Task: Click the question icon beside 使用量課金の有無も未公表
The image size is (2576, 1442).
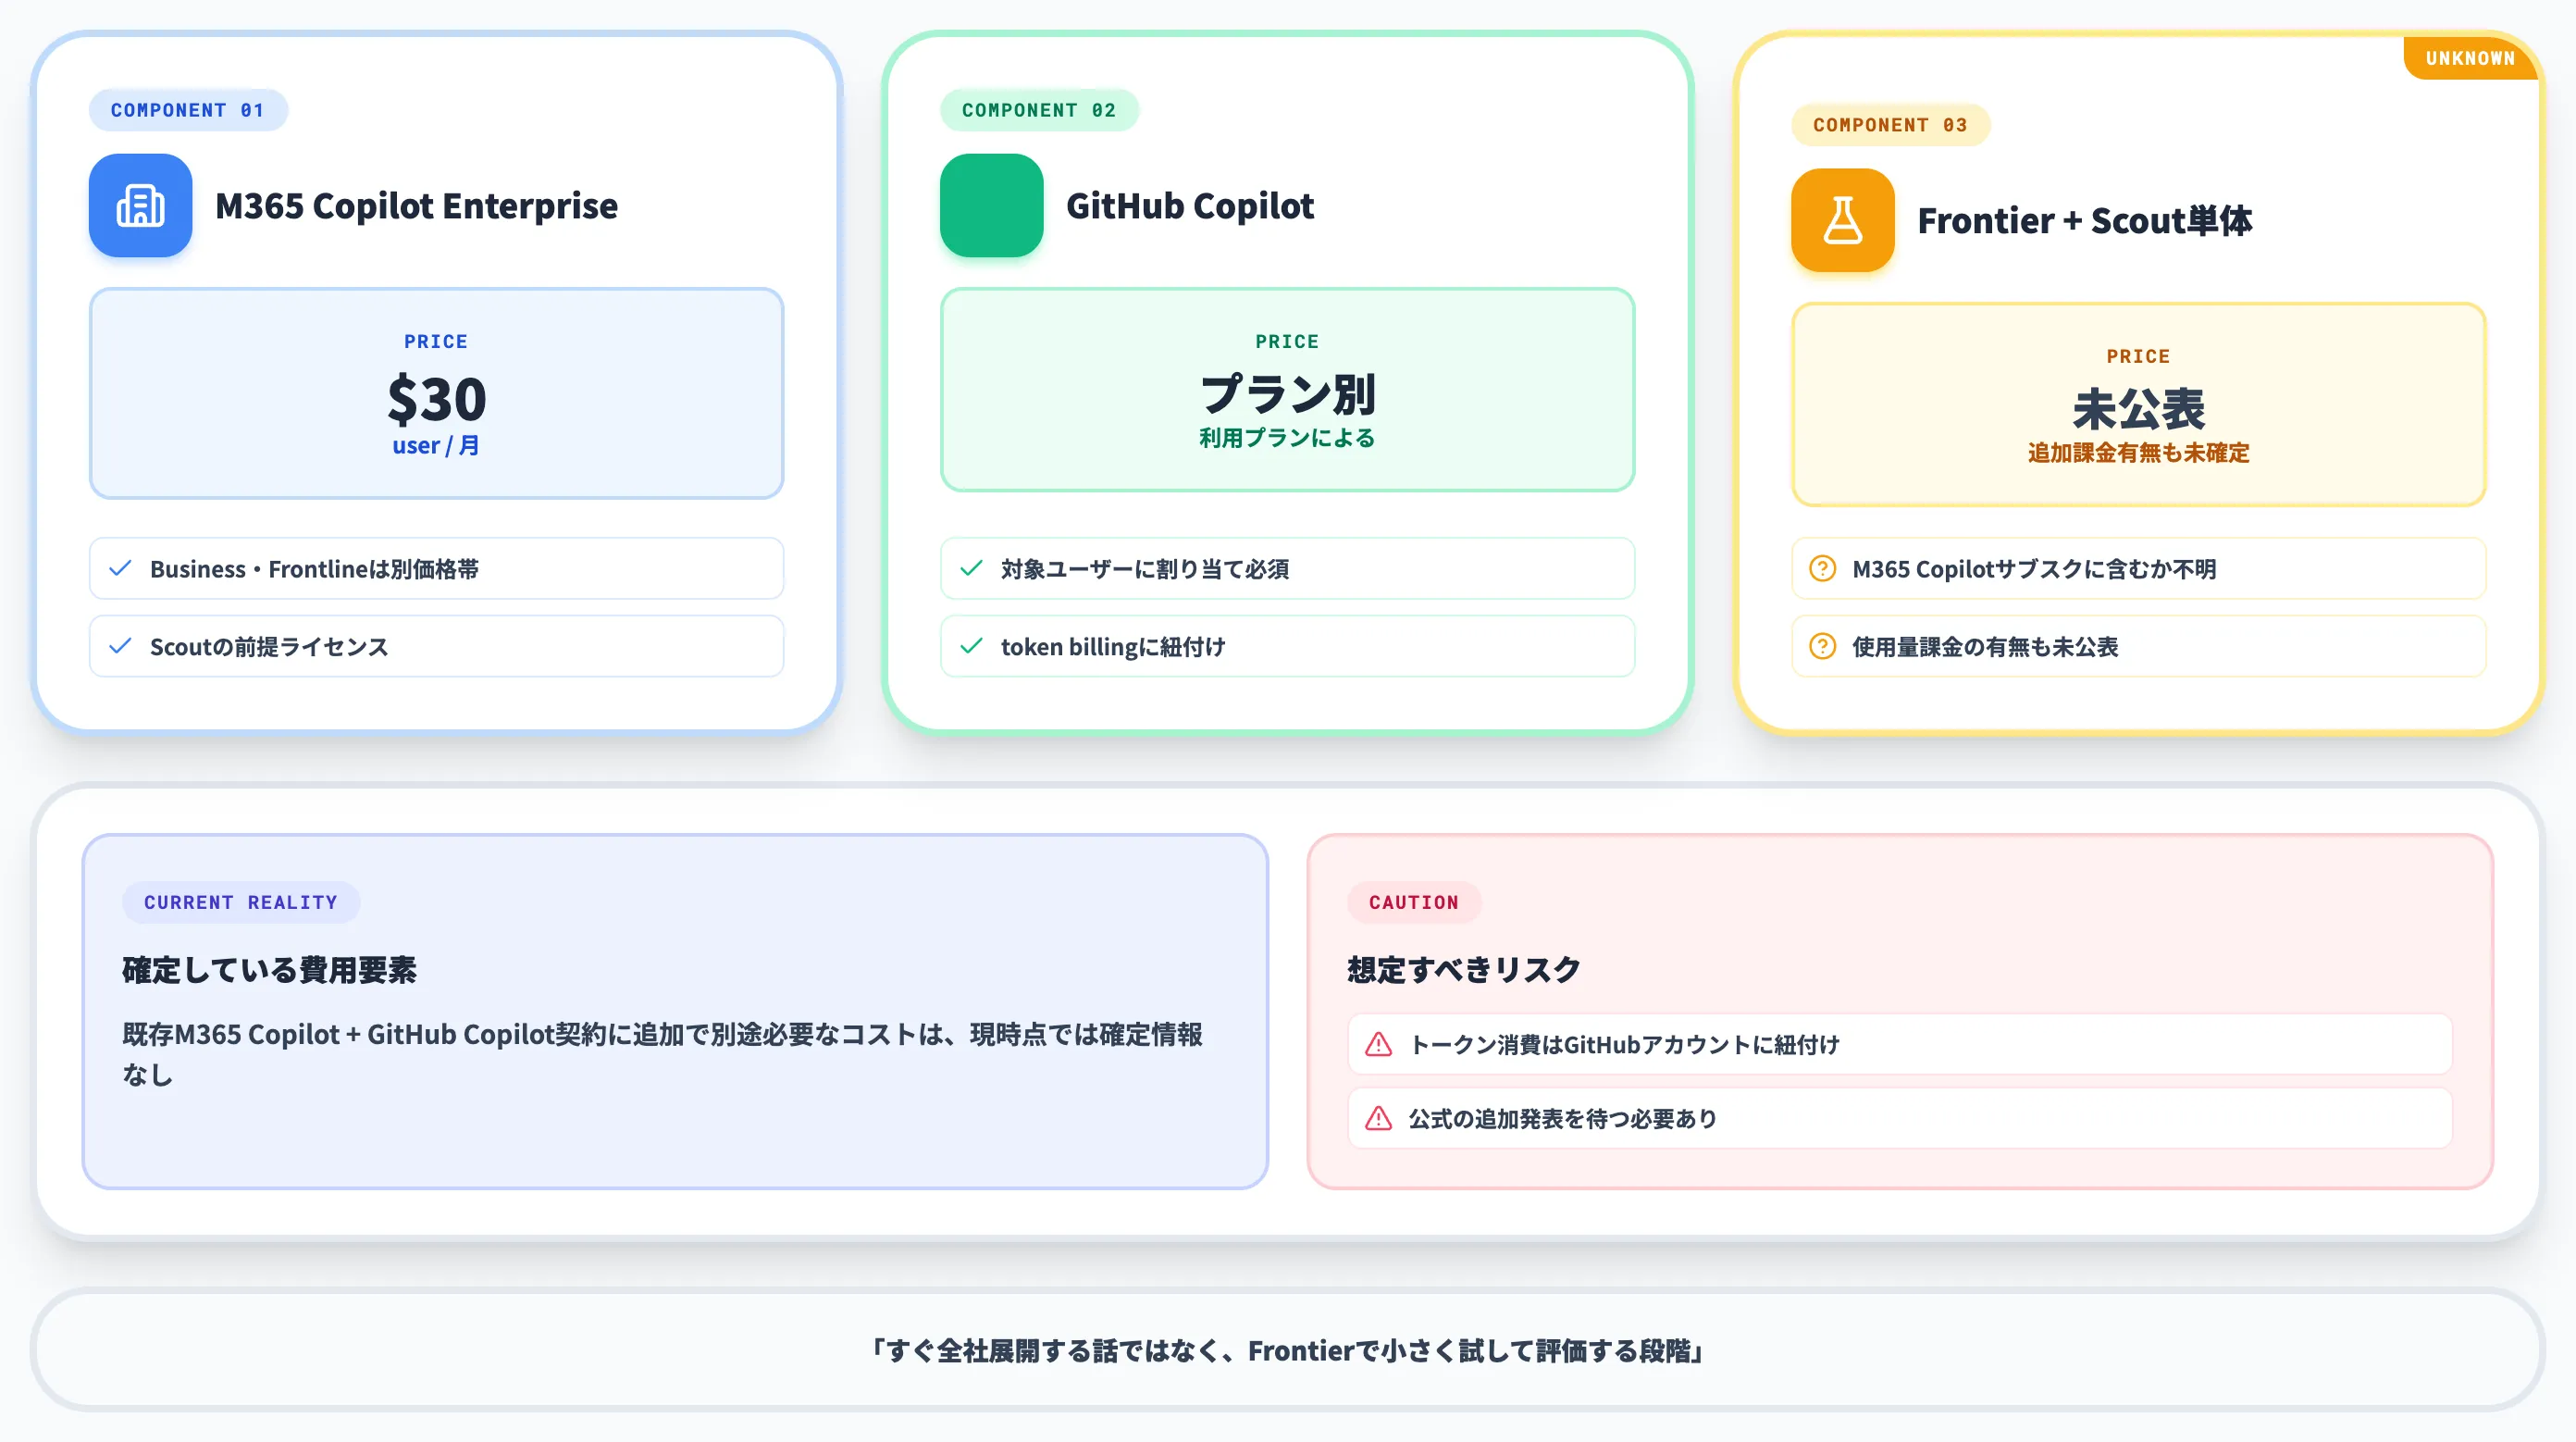Action: pyautogui.click(x=1822, y=646)
